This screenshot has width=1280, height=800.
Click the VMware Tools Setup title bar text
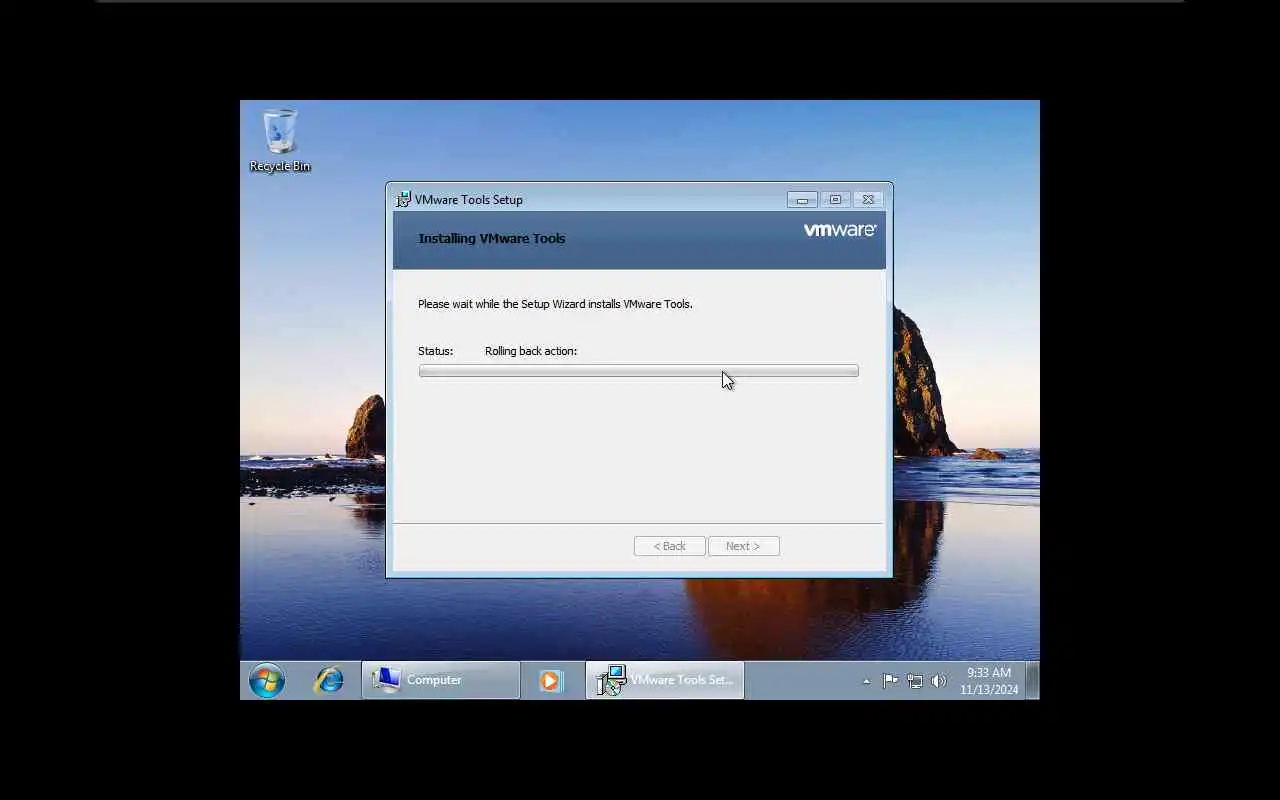tap(469, 199)
